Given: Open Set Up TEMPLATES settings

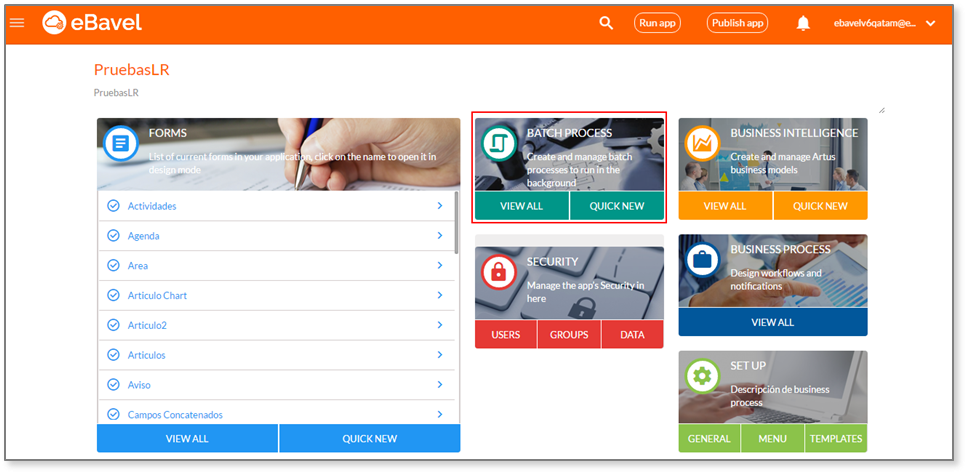Looking at the screenshot, I should point(836,439).
